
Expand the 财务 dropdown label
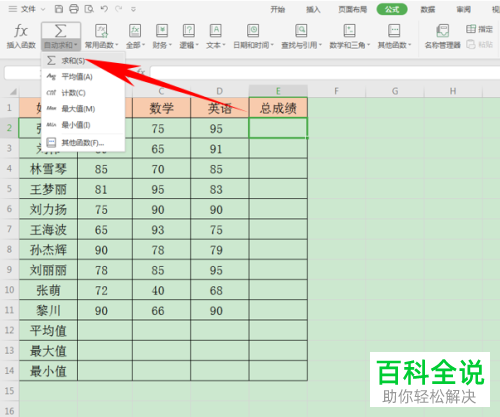[x=162, y=45]
